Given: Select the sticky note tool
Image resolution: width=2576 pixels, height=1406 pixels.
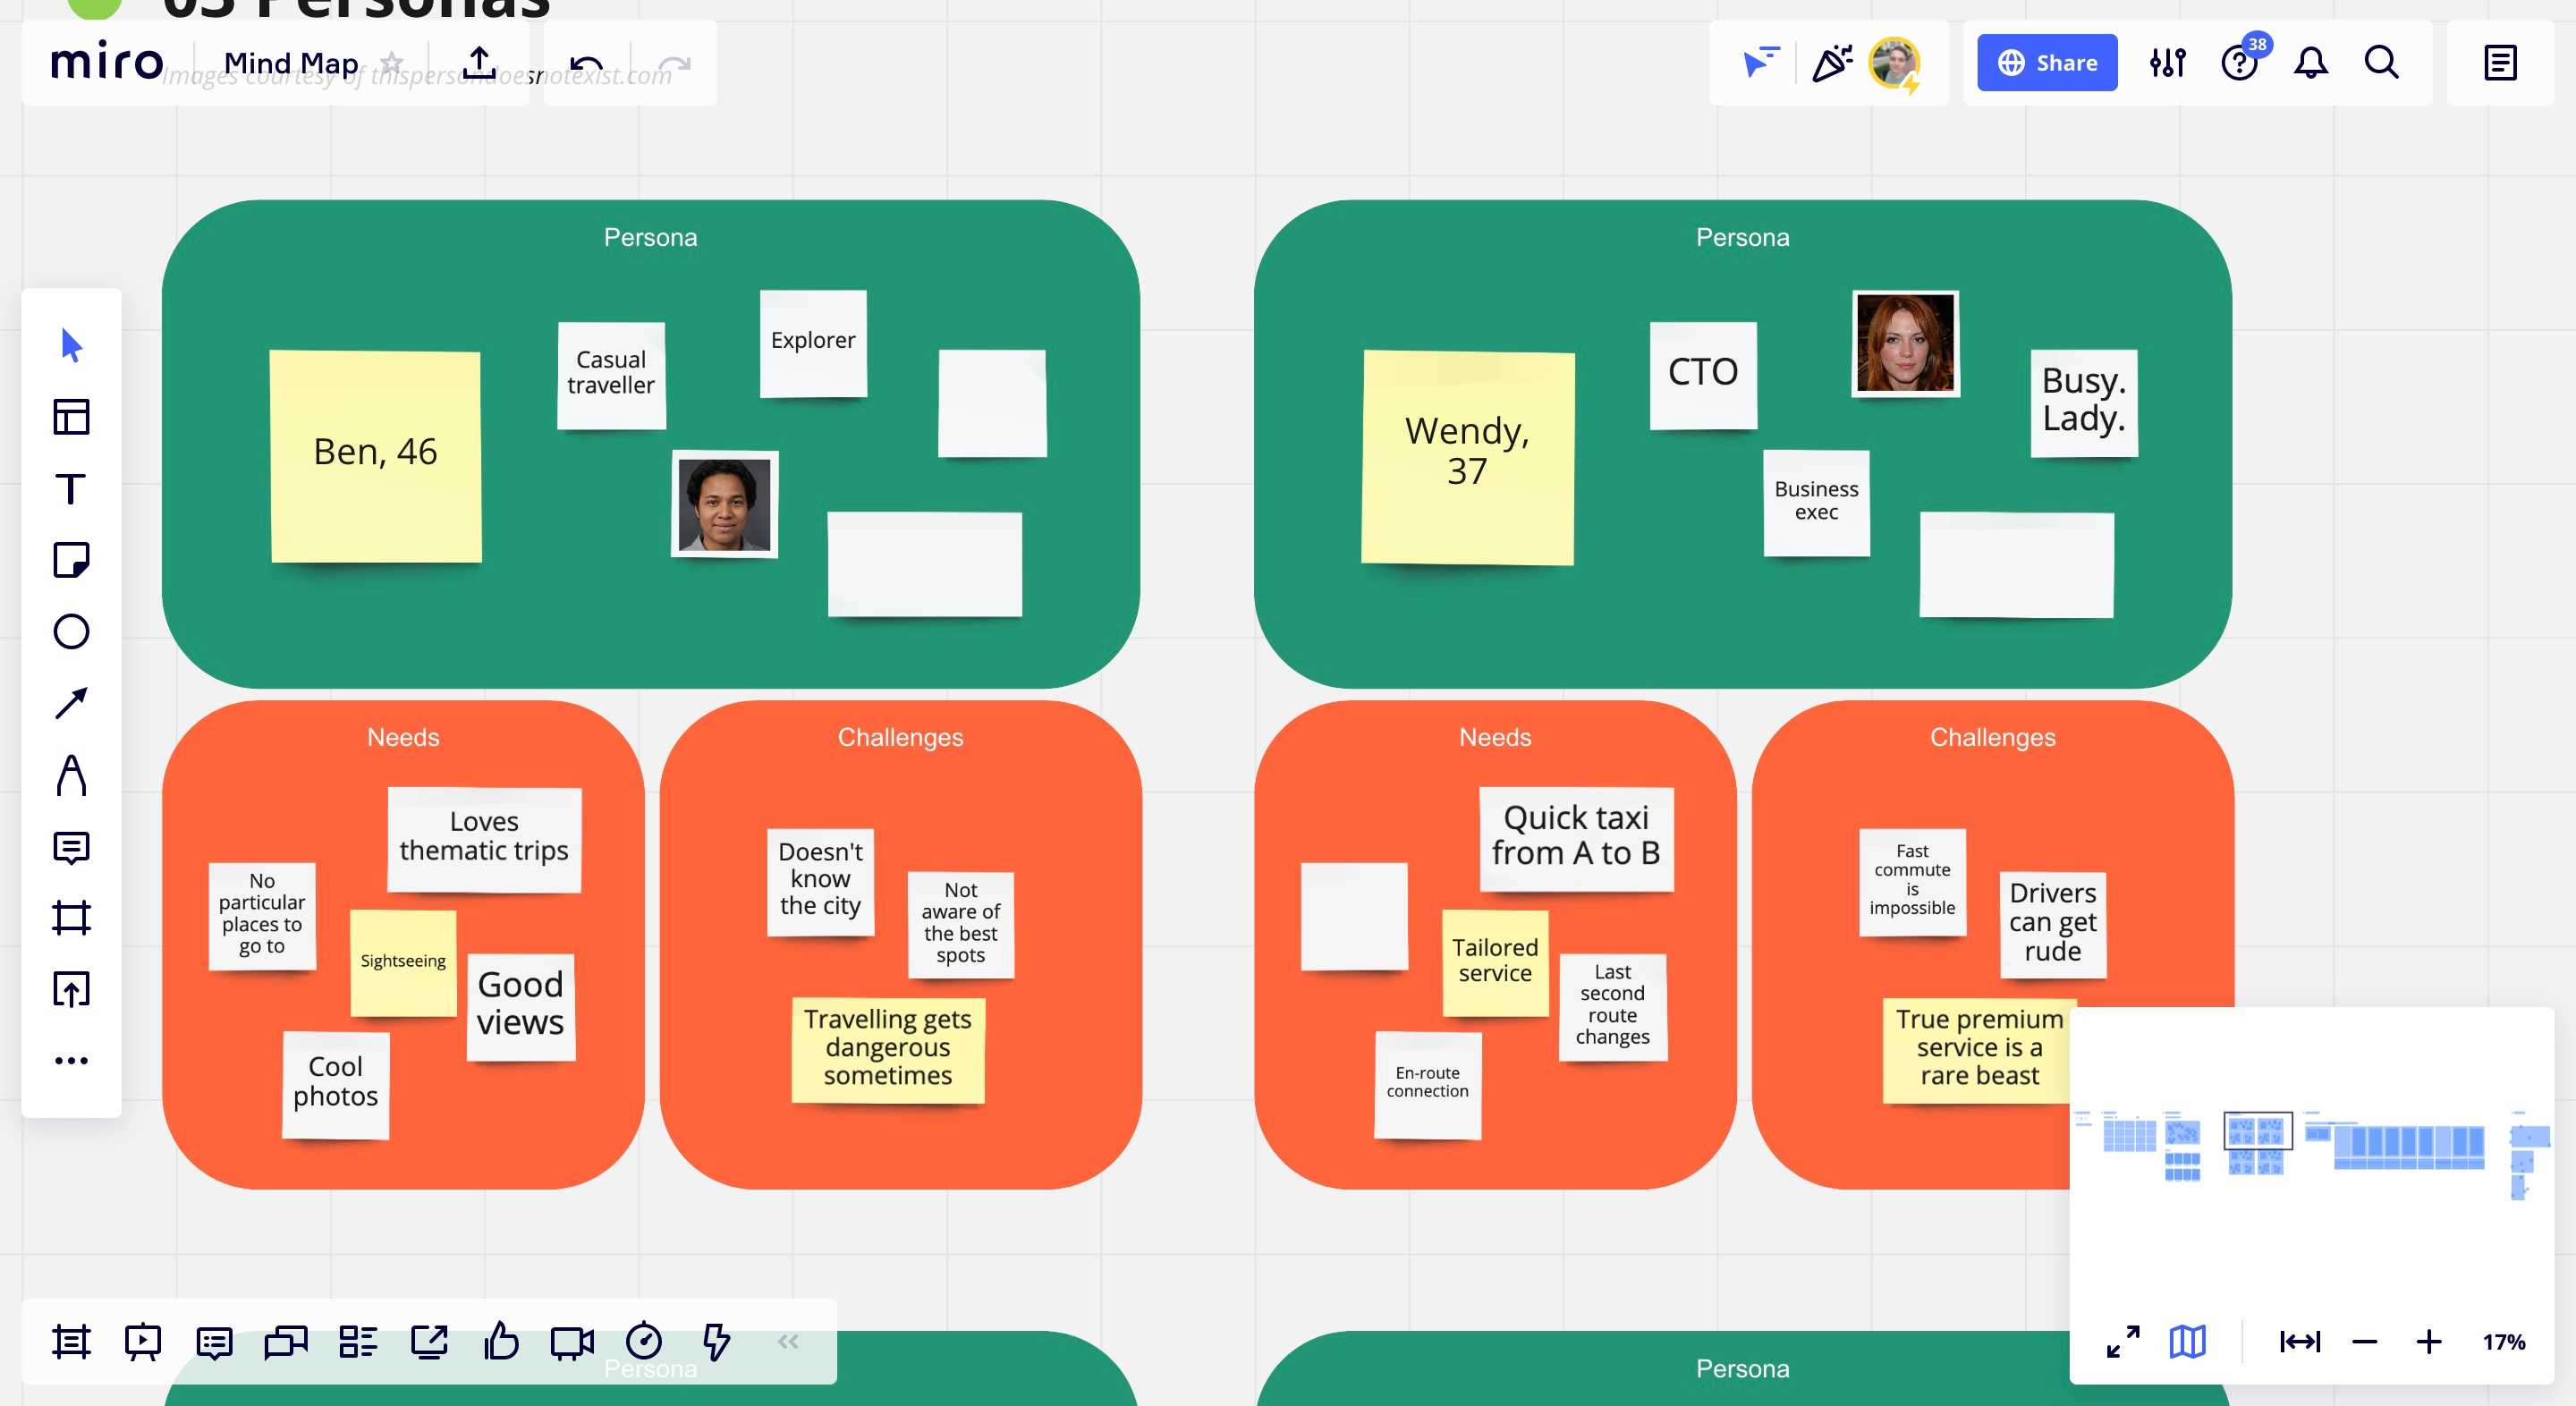Looking at the screenshot, I should tap(71, 560).
